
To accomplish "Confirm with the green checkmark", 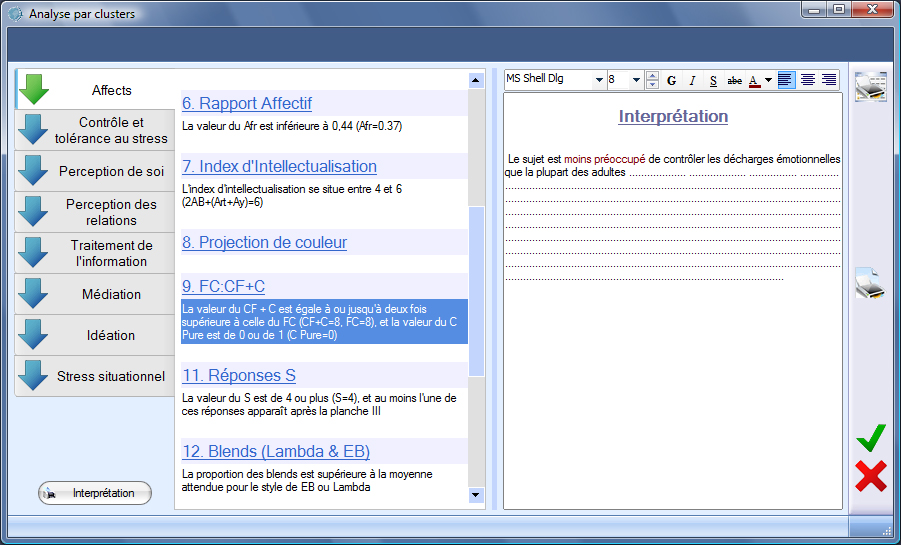I will point(871,437).
